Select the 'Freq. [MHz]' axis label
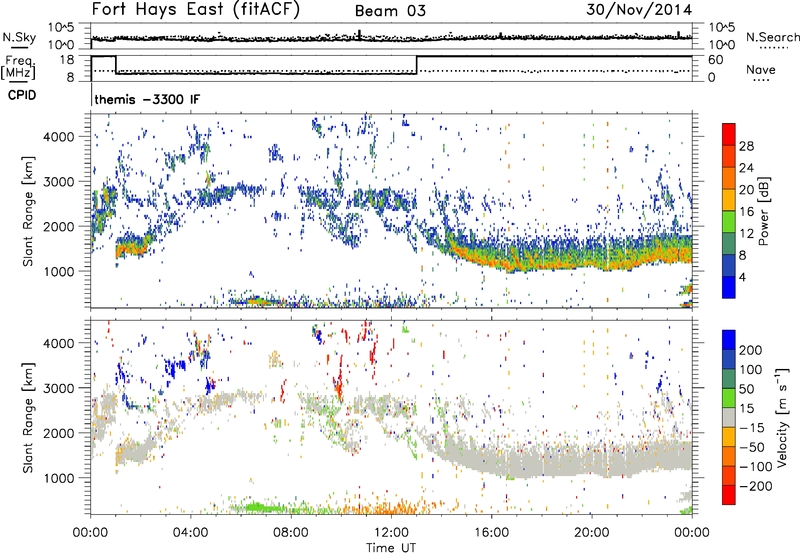Image resolution: width=800 pixels, height=554 pixels. (x=18, y=67)
